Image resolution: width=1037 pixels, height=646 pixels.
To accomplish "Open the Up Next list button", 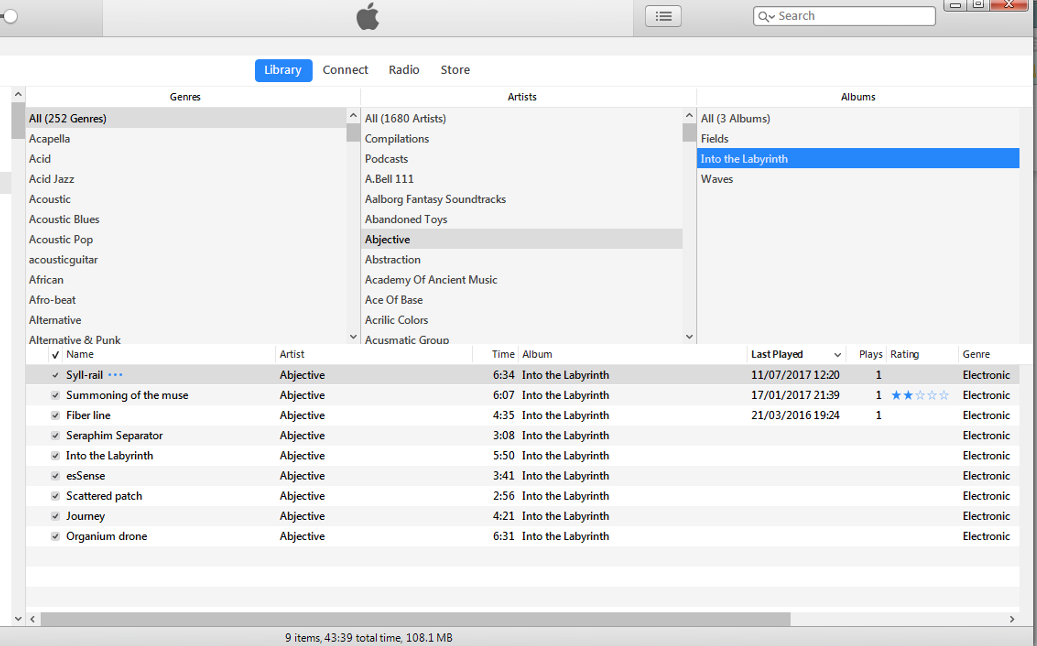I will tap(663, 17).
